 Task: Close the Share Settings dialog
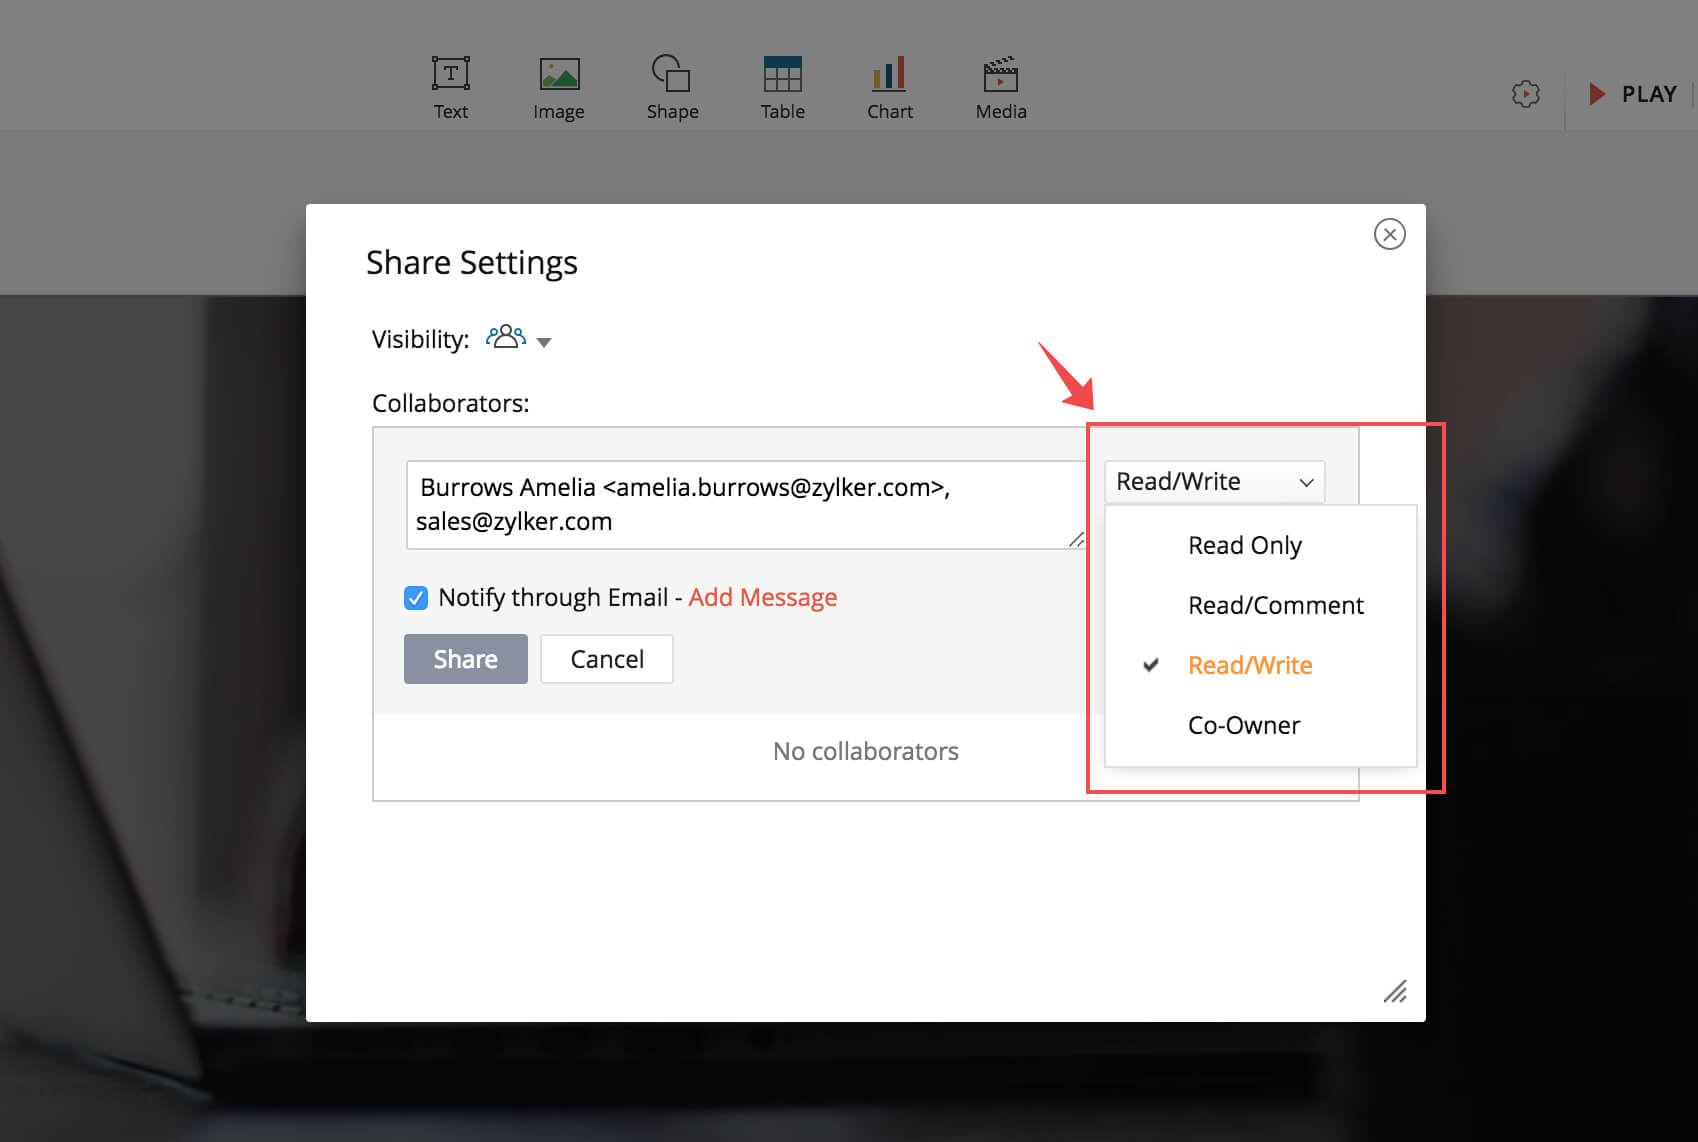click(1390, 234)
